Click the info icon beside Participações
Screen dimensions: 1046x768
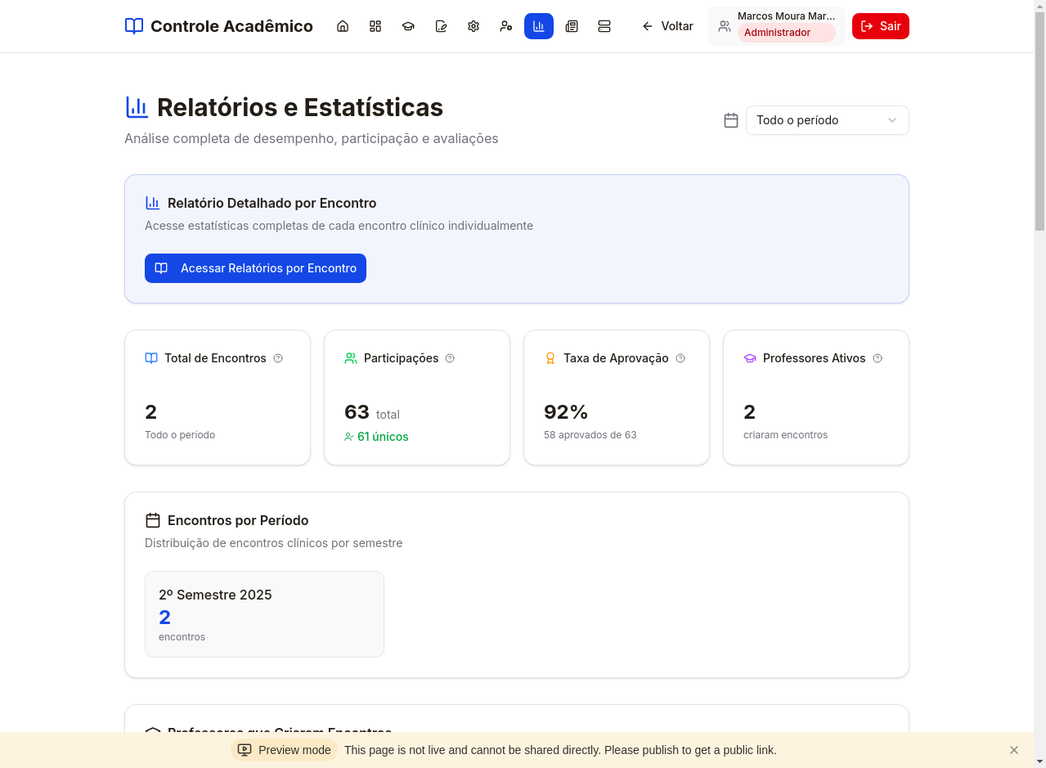click(449, 358)
